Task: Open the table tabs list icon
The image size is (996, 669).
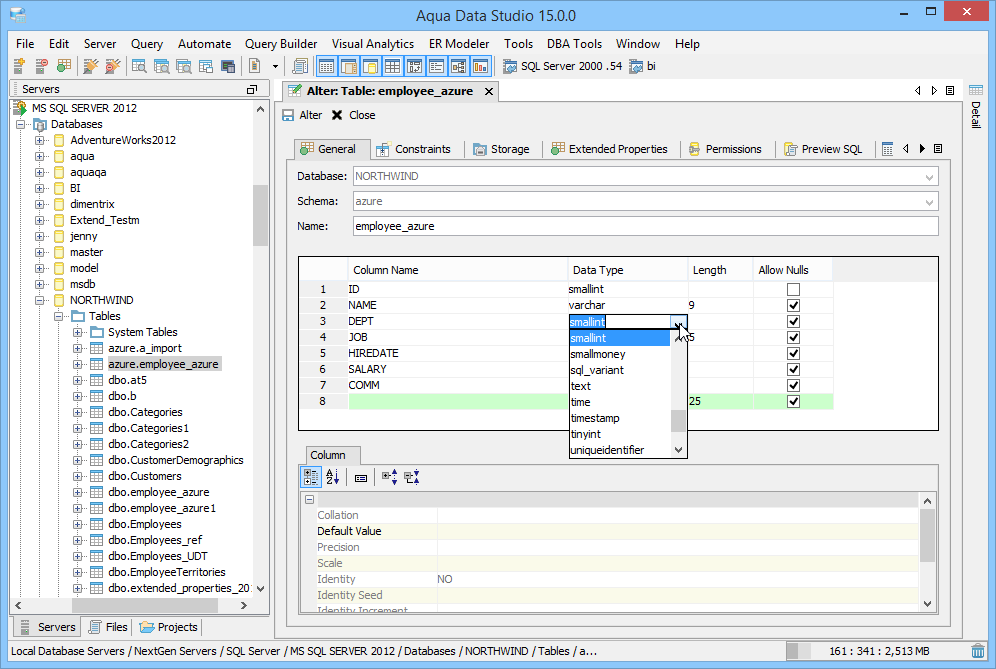Action: point(938,149)
